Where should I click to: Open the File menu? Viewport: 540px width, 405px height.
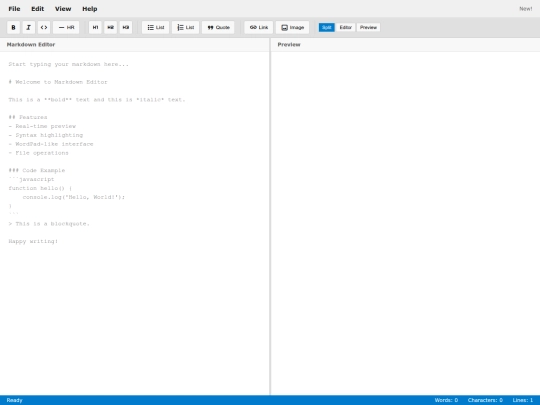tap(14, 9)
